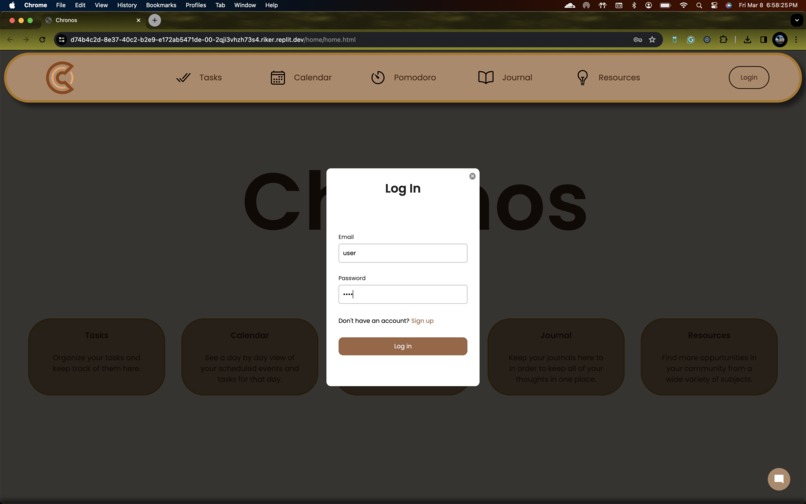Image resolution: width=806 pixels, height=504 pixels.
Task: Click the Journal open-book icon
Action: [x=486, y=78]
